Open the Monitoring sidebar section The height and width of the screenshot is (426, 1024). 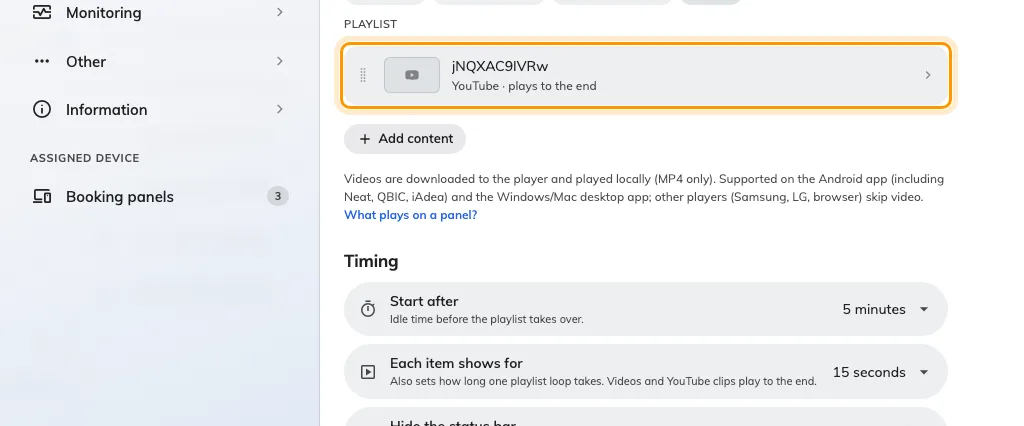pos(159,12)
